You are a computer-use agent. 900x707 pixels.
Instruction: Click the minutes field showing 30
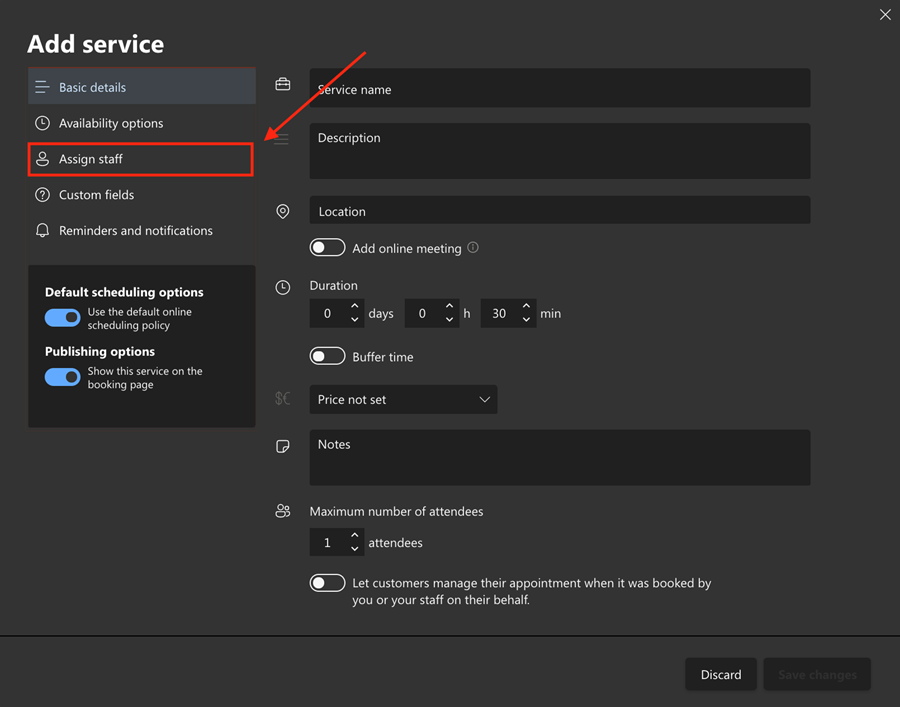click(x=509, y=313)
